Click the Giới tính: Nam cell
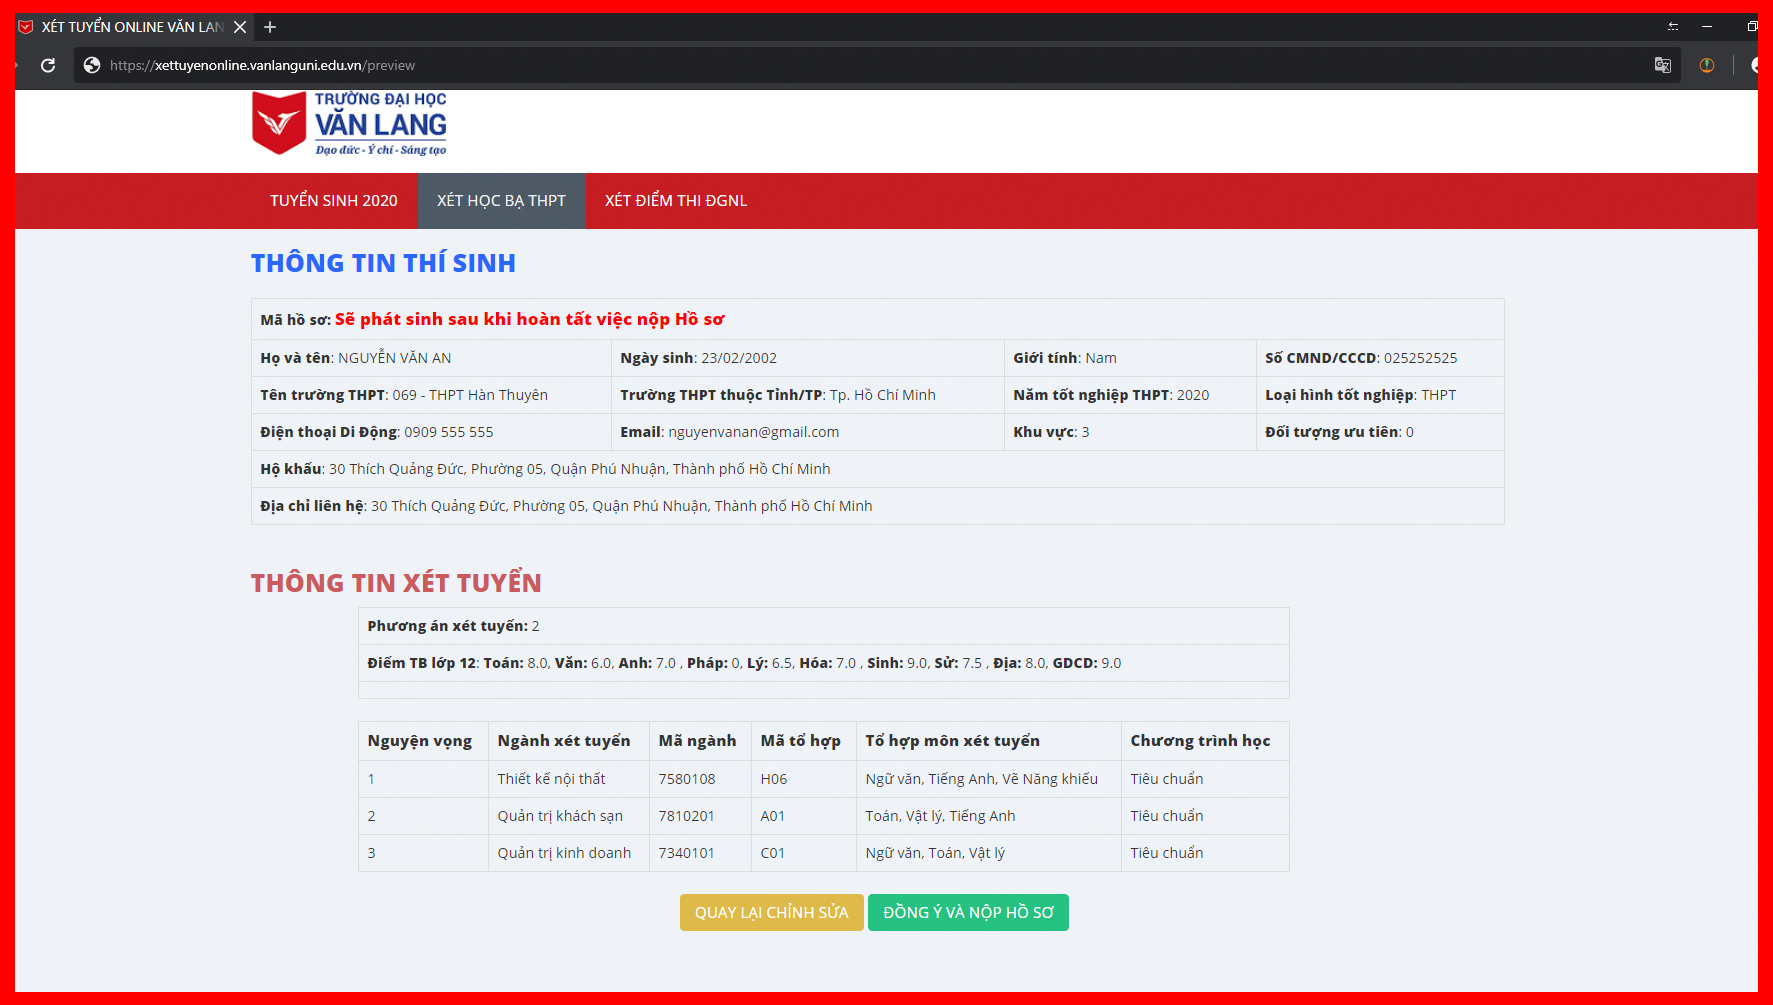This screenshot has width=1773, height=1005. pos(1130,358)
